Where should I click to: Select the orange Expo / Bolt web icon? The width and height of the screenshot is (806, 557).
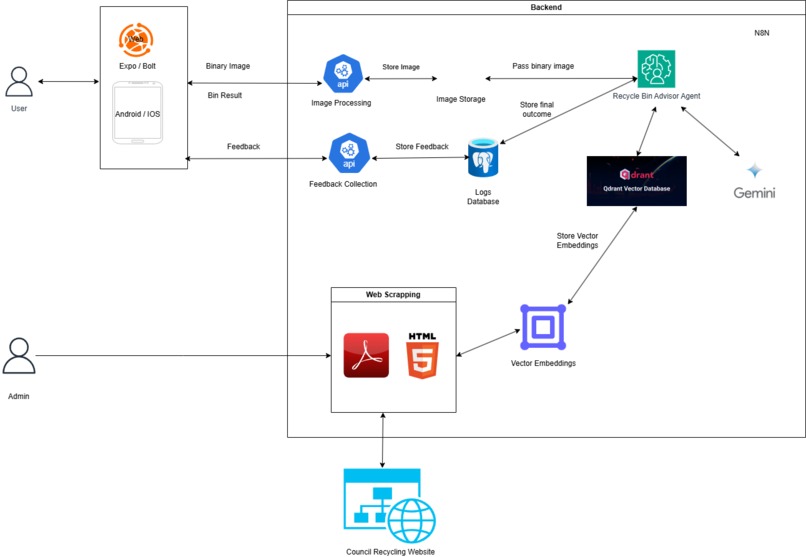click(136, 40)
